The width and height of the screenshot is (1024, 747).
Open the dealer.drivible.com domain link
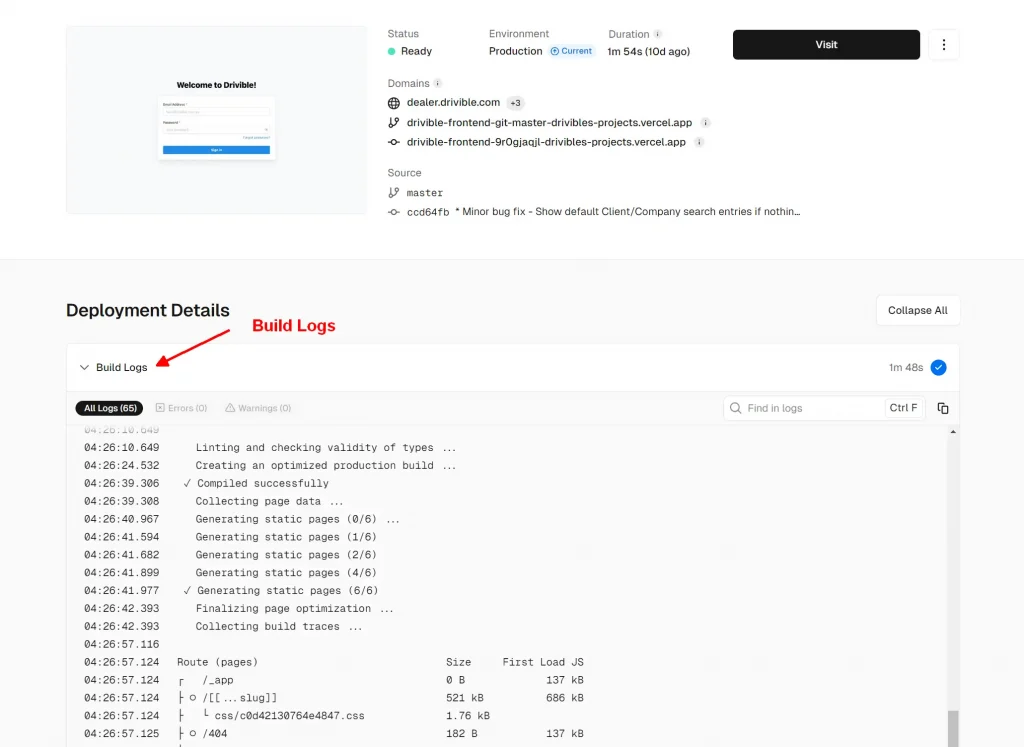click(453, 103)
